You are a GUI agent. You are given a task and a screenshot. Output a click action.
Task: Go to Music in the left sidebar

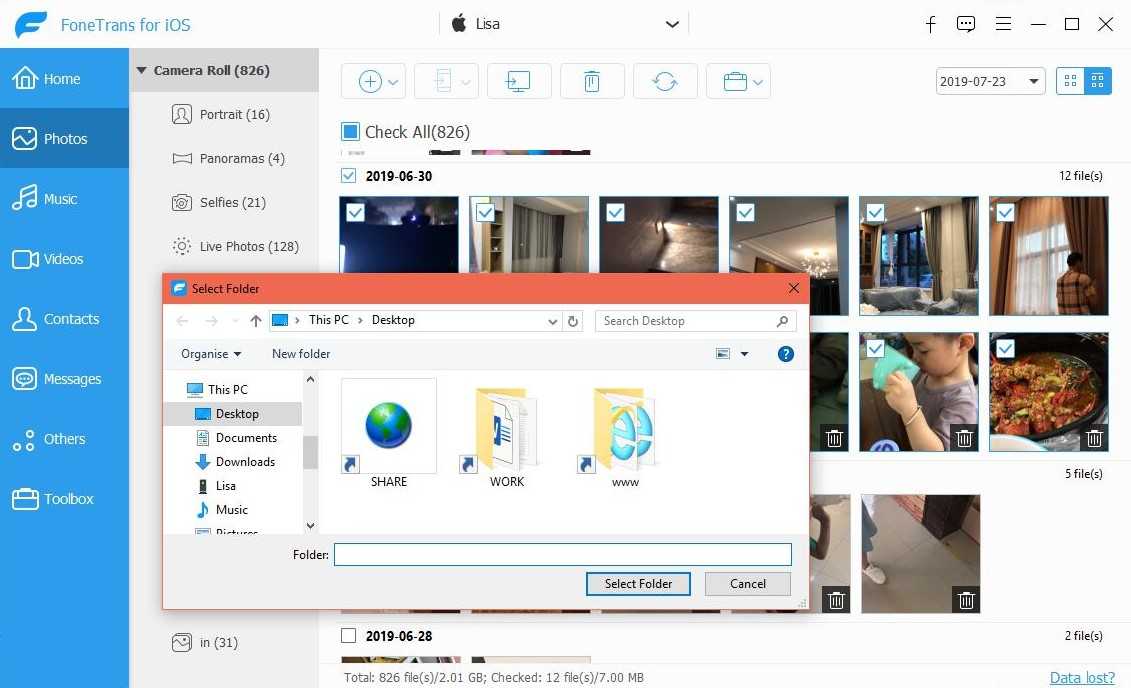coord(60,199)
